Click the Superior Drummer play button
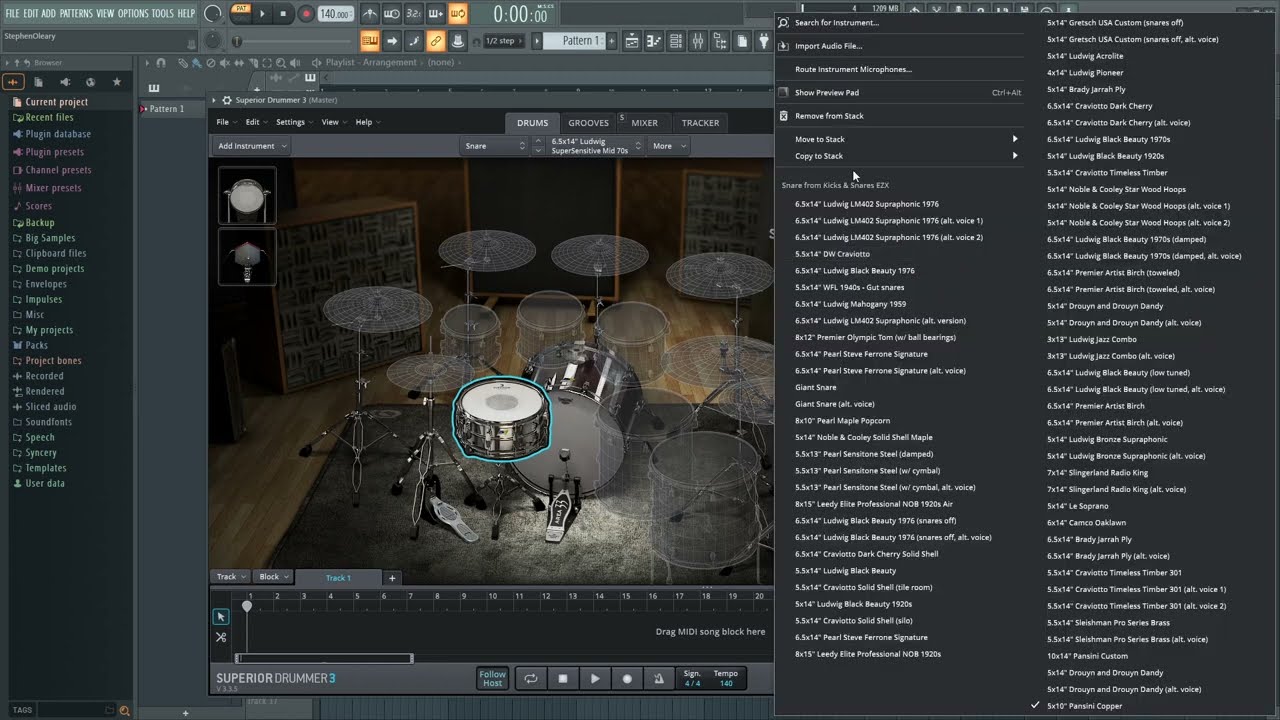 pyautogui.click(x=595, y=678)
